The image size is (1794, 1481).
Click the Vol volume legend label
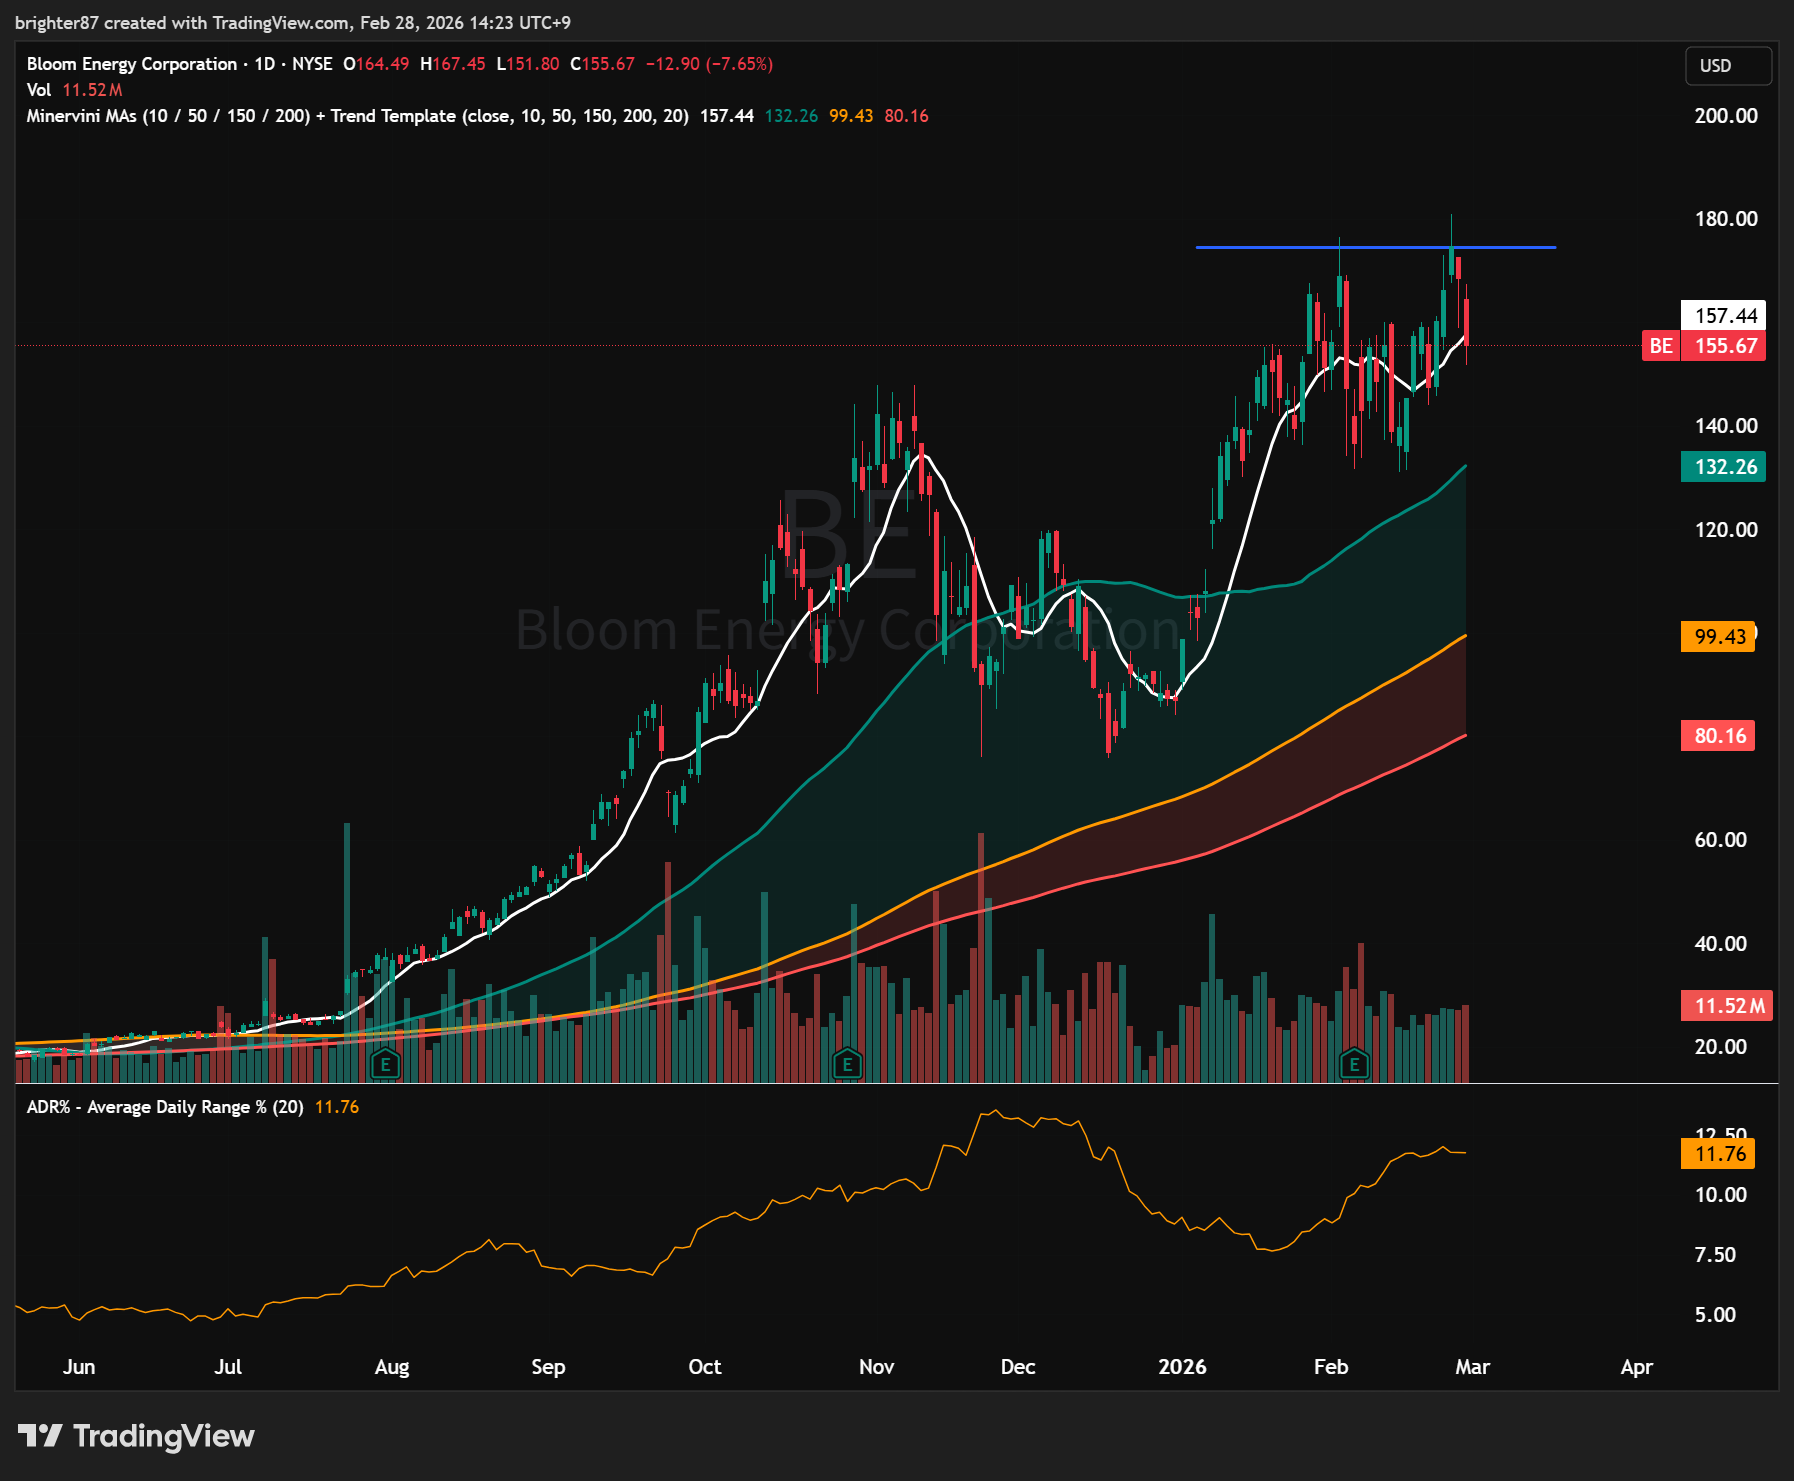38,90
